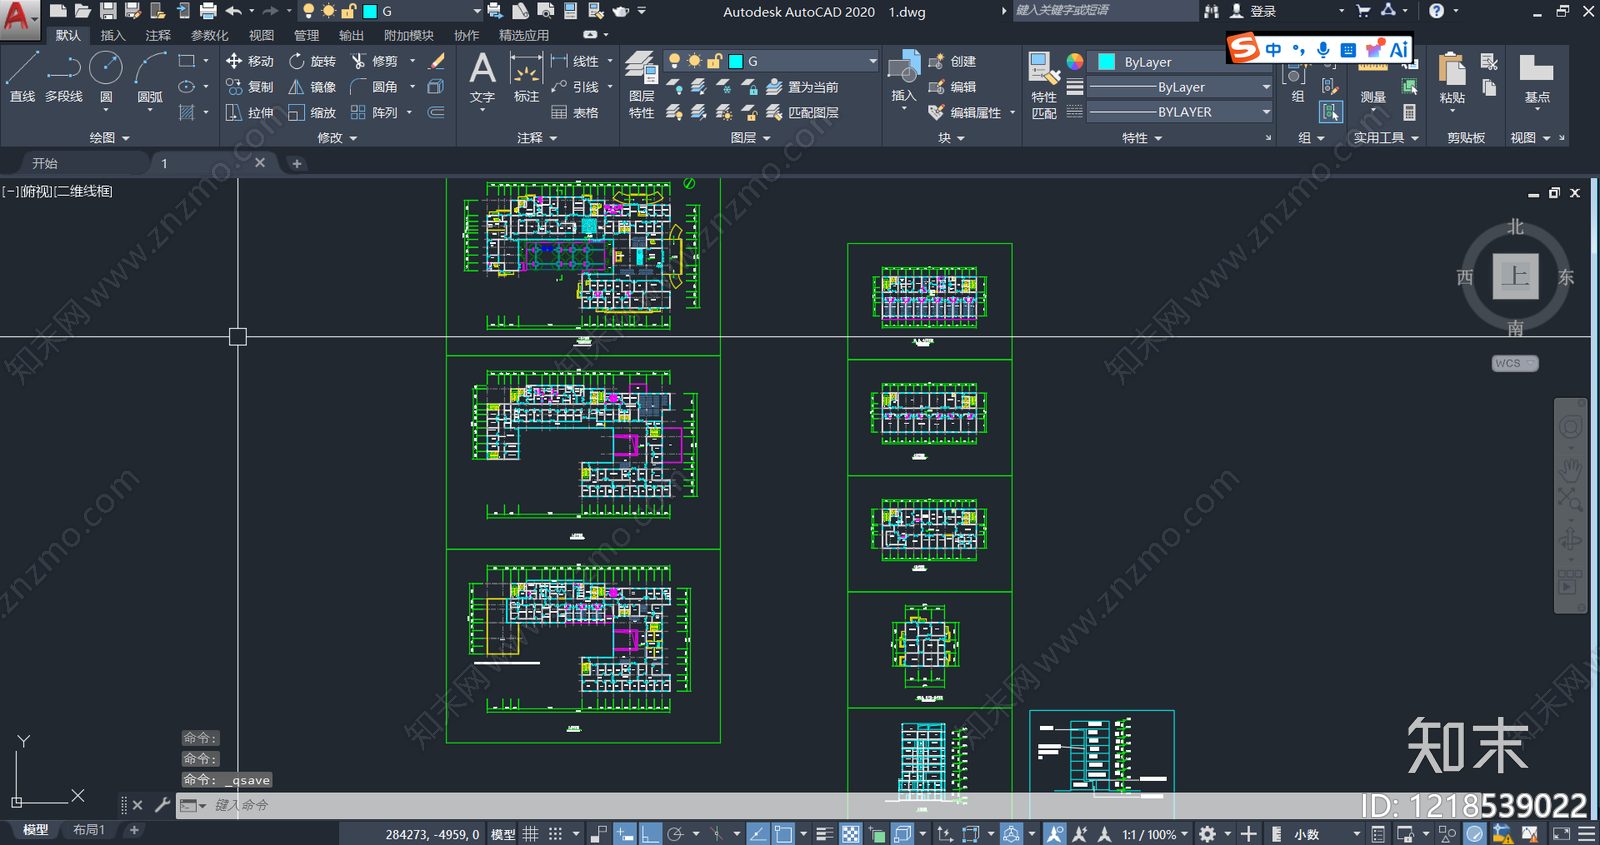The width and height of the screenshot is (1600, 845).
Task: Run the 复制 (Copy) command
Action: (x=249, y=87)
